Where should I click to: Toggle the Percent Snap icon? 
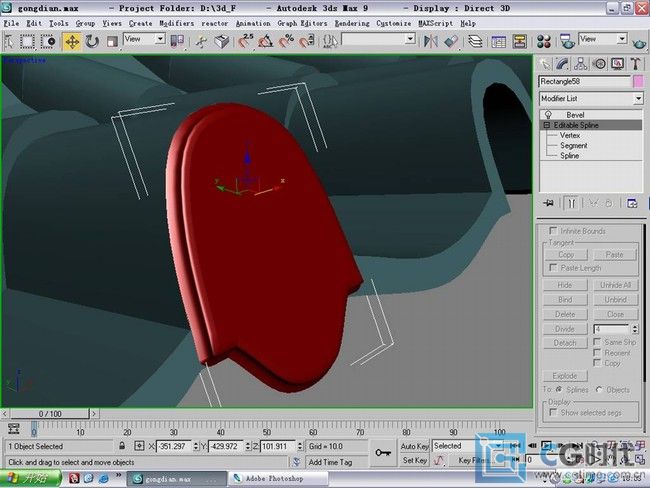pyautogui.click(x=286, y=41)
